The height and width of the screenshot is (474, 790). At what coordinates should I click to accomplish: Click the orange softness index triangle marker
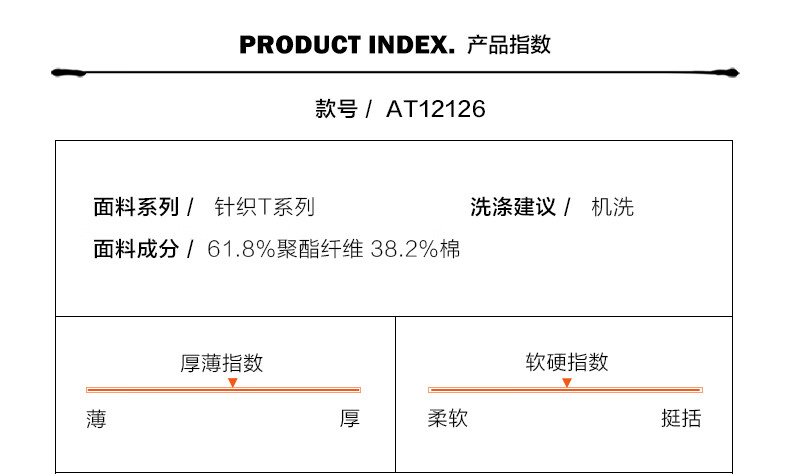(567, 382)
